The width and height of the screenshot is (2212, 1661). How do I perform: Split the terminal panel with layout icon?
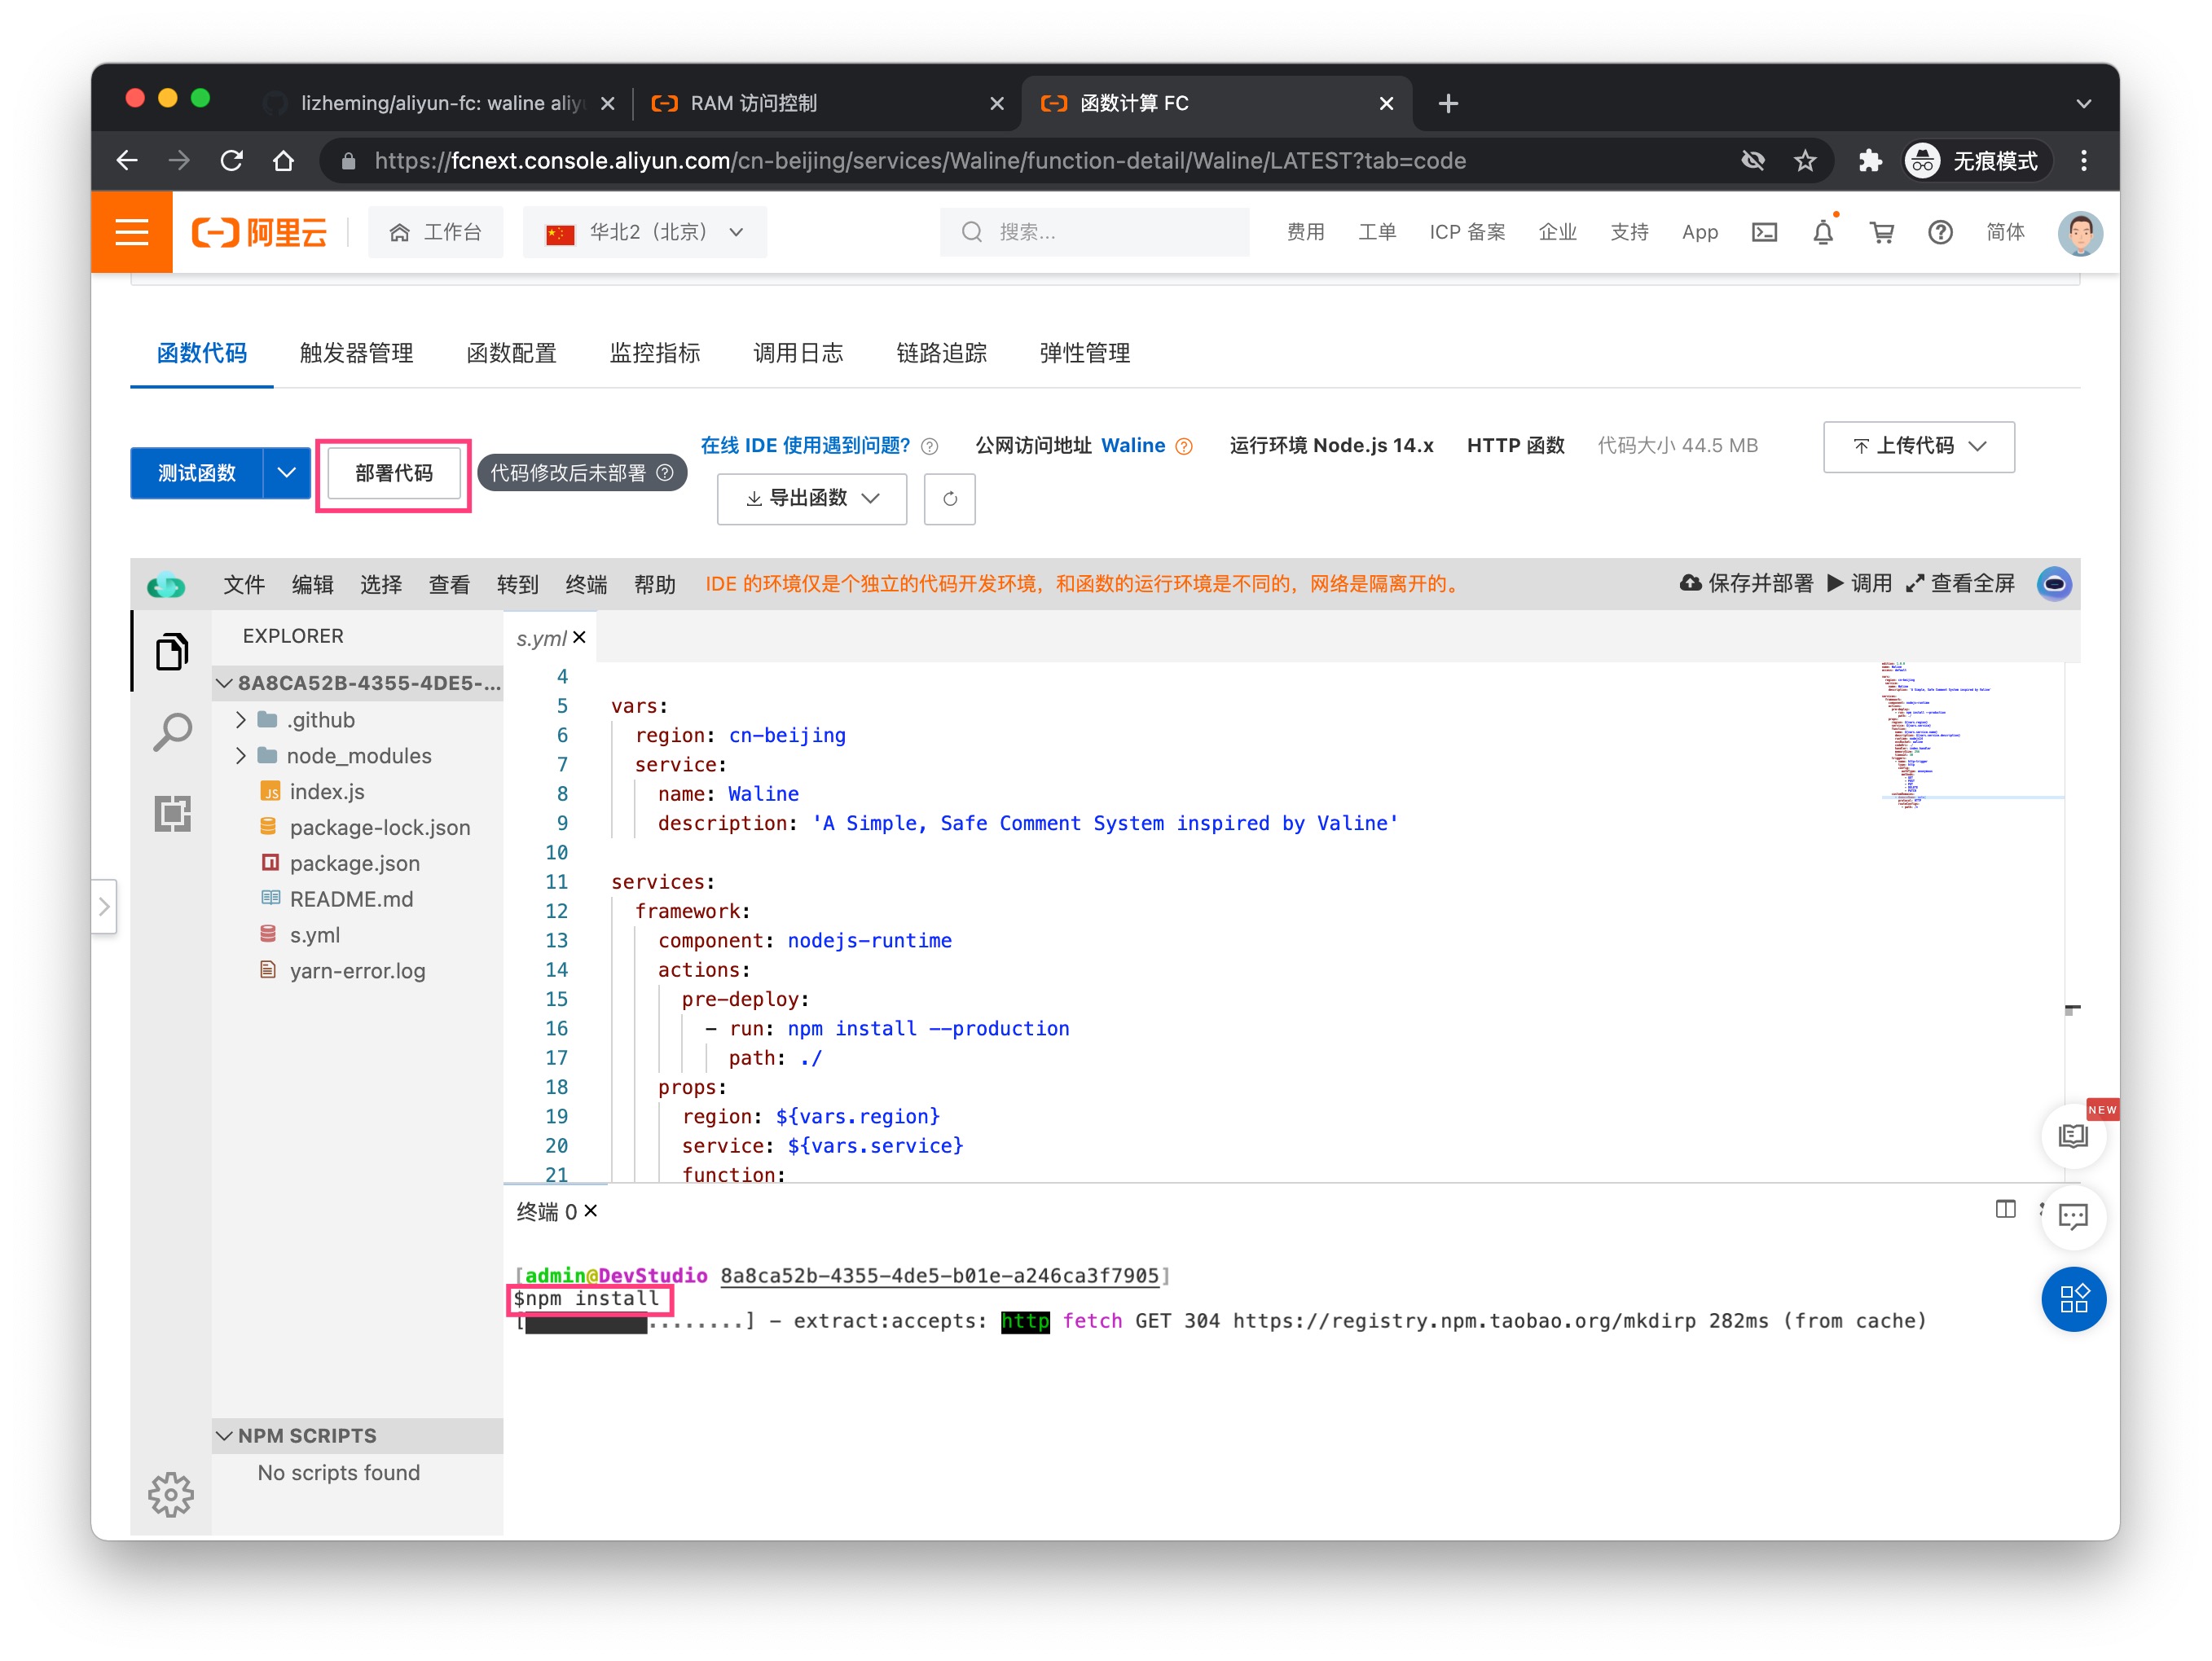[2005, 1209]
